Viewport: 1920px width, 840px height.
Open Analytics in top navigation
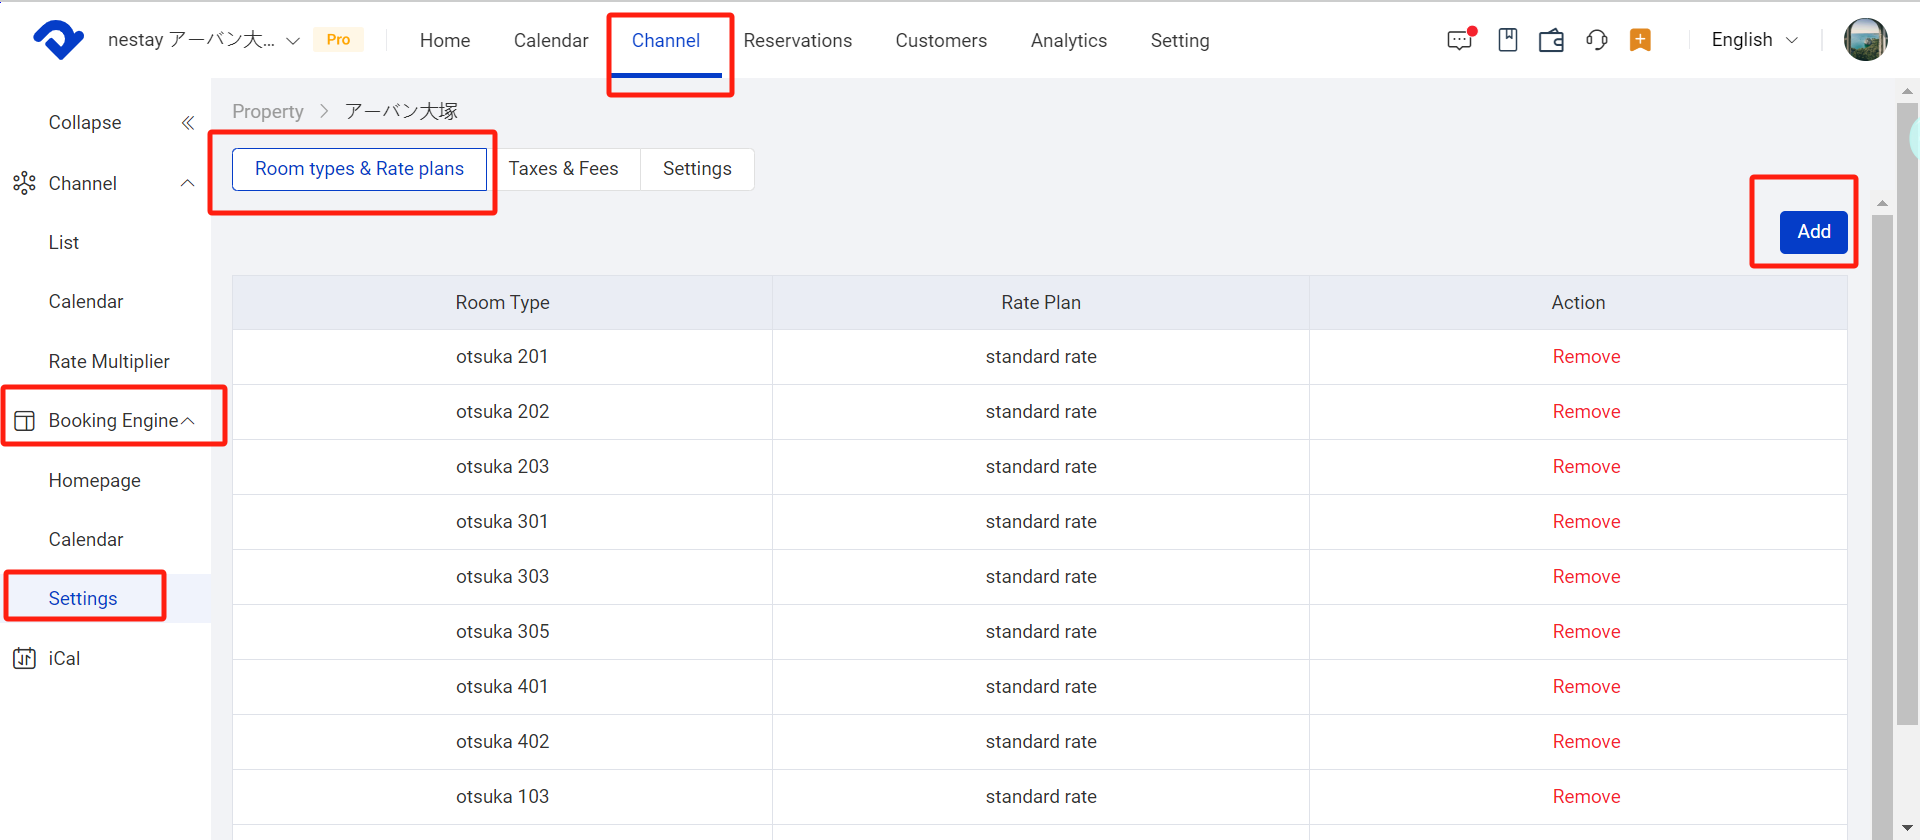(1068, 41)
